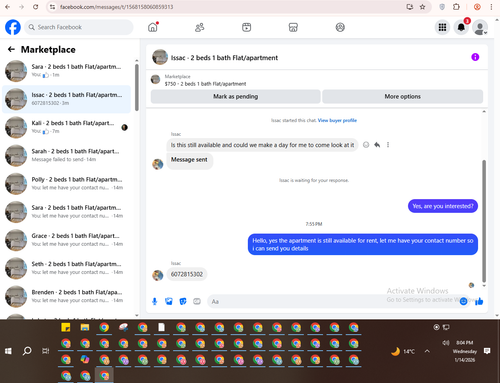Open Windows notification center
Viewport: 500px width, 383px height.
pyautogui.click(x=487, y=351)
